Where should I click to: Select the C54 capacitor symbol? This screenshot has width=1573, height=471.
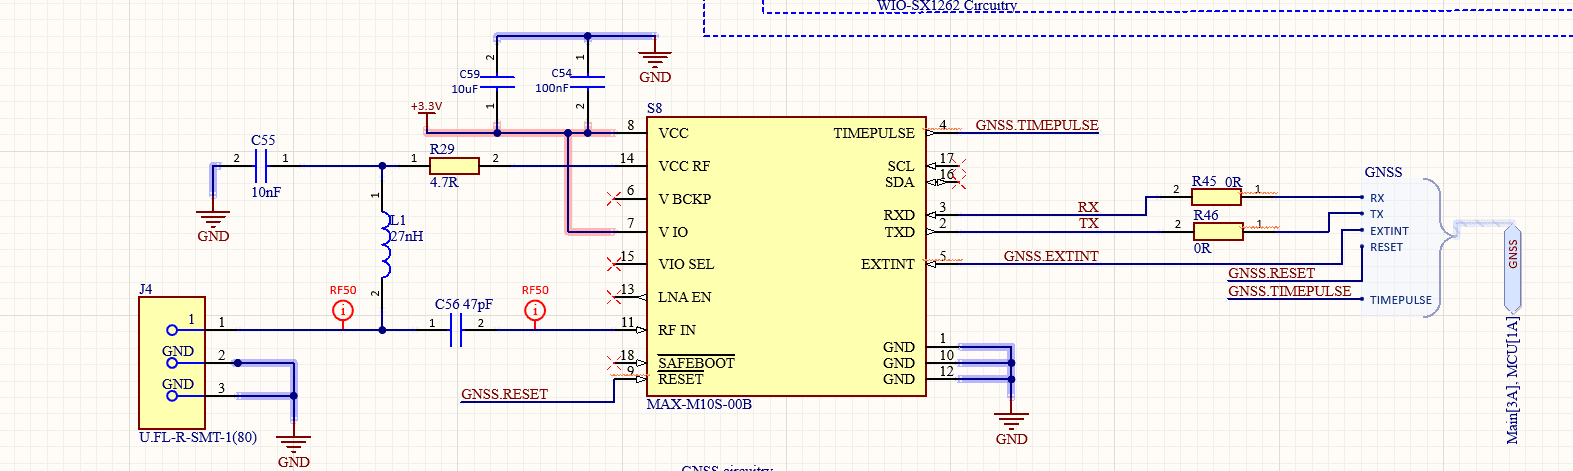pyautogui.click(x=588, y=82)
